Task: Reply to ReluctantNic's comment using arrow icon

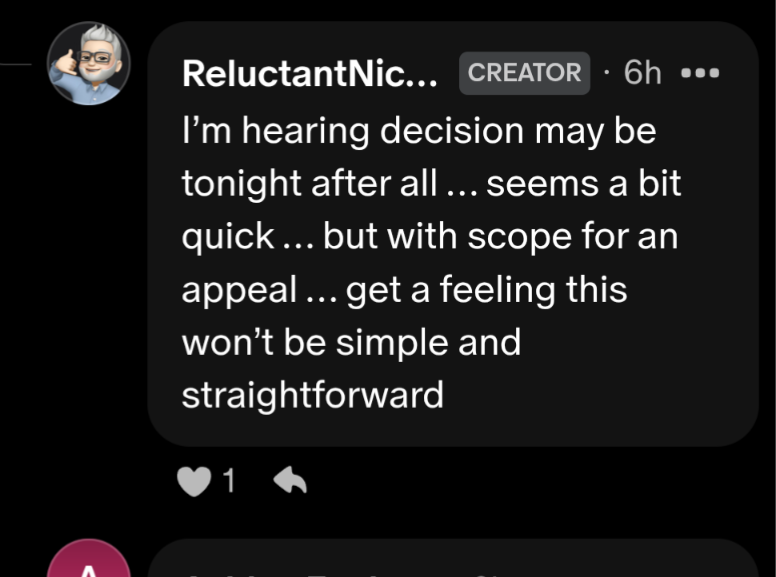Action: [x=290, y=480]
